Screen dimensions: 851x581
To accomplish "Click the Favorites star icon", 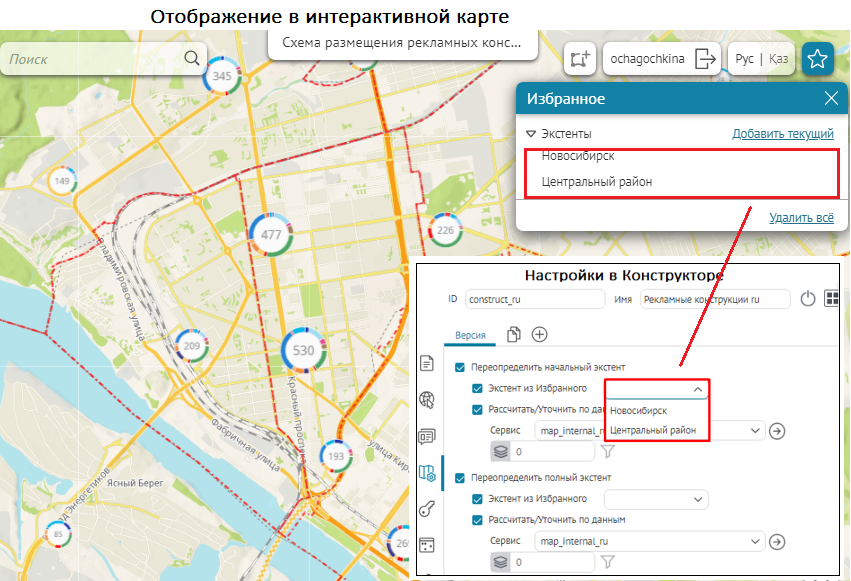I will pyautogui.click(x=817, y=59).
